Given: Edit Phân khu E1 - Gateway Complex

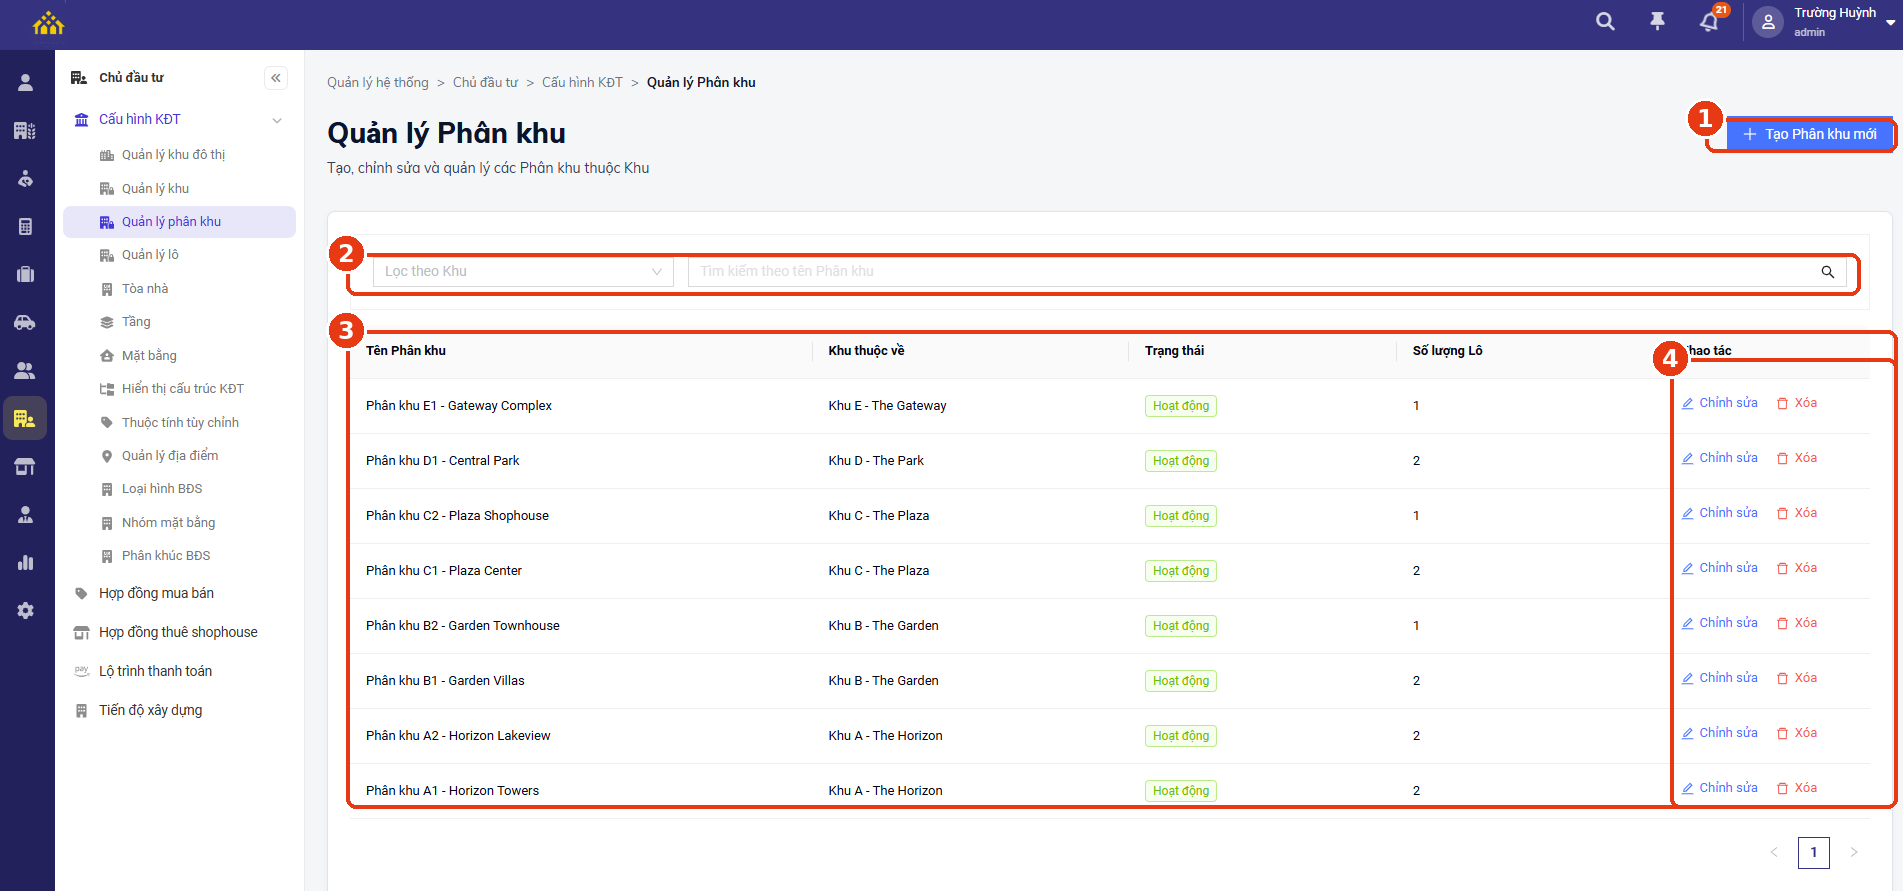Looking at the screenshot, I should tap(1720, 403).
